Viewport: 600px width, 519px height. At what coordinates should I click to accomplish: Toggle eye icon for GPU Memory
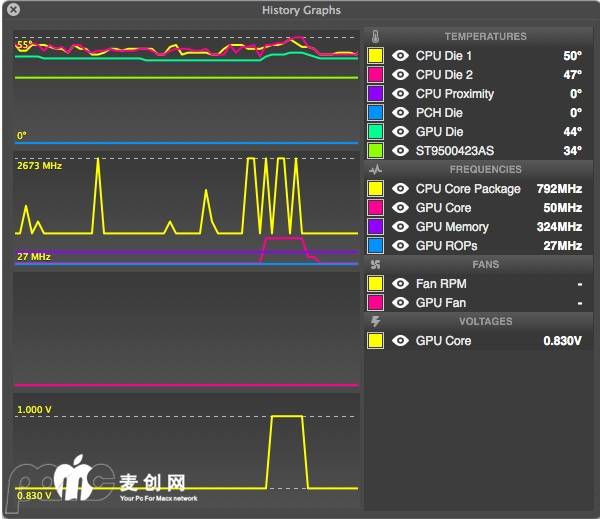[x=400, y=227]
